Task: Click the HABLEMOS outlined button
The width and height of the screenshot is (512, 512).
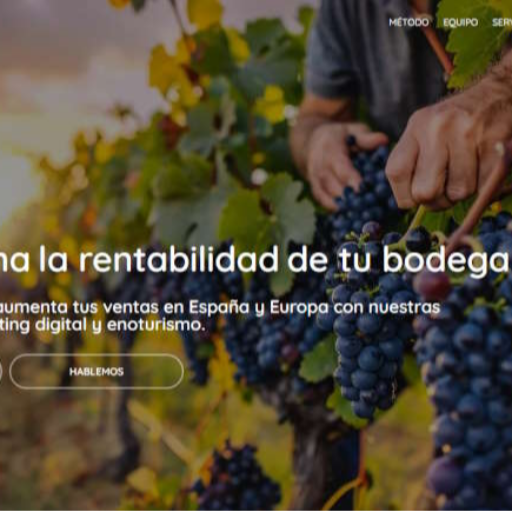Action: tap(97, 371)
